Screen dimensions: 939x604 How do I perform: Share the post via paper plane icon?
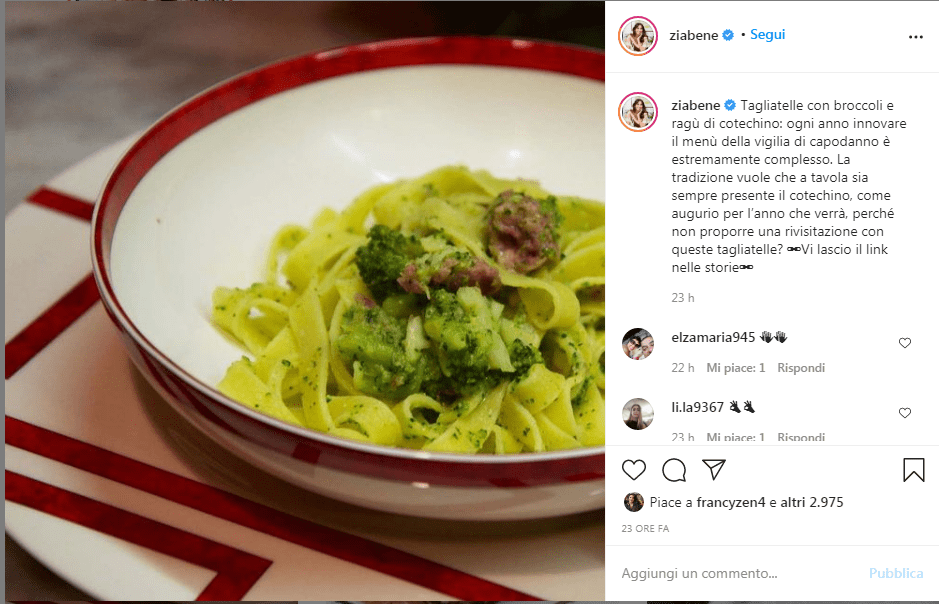click(x=714, y=470)
